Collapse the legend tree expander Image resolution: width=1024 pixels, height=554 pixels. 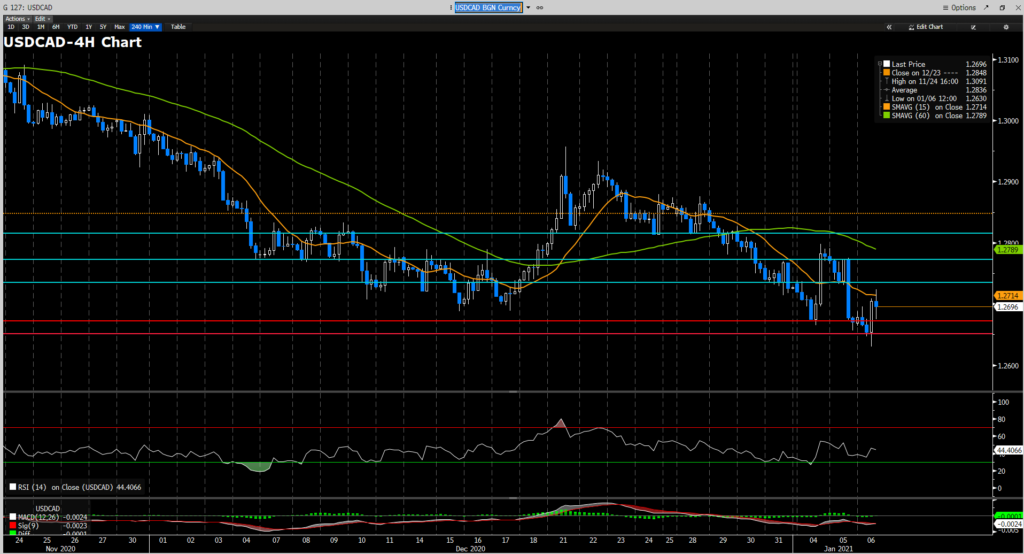point(880,63)
